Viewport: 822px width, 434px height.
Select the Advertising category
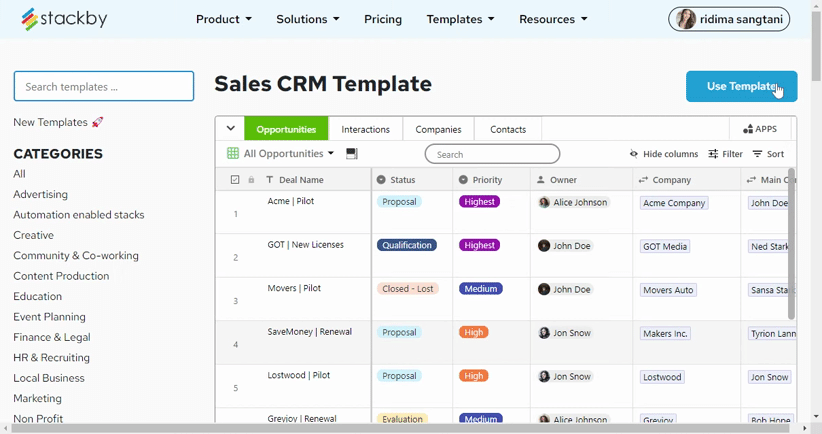coord(40,194)
